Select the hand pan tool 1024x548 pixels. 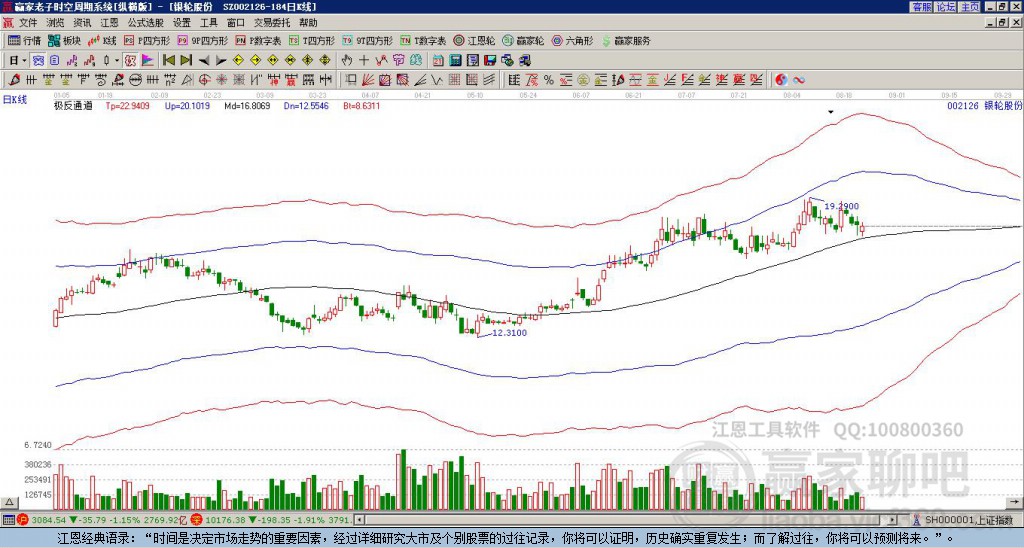pos(347,61)
